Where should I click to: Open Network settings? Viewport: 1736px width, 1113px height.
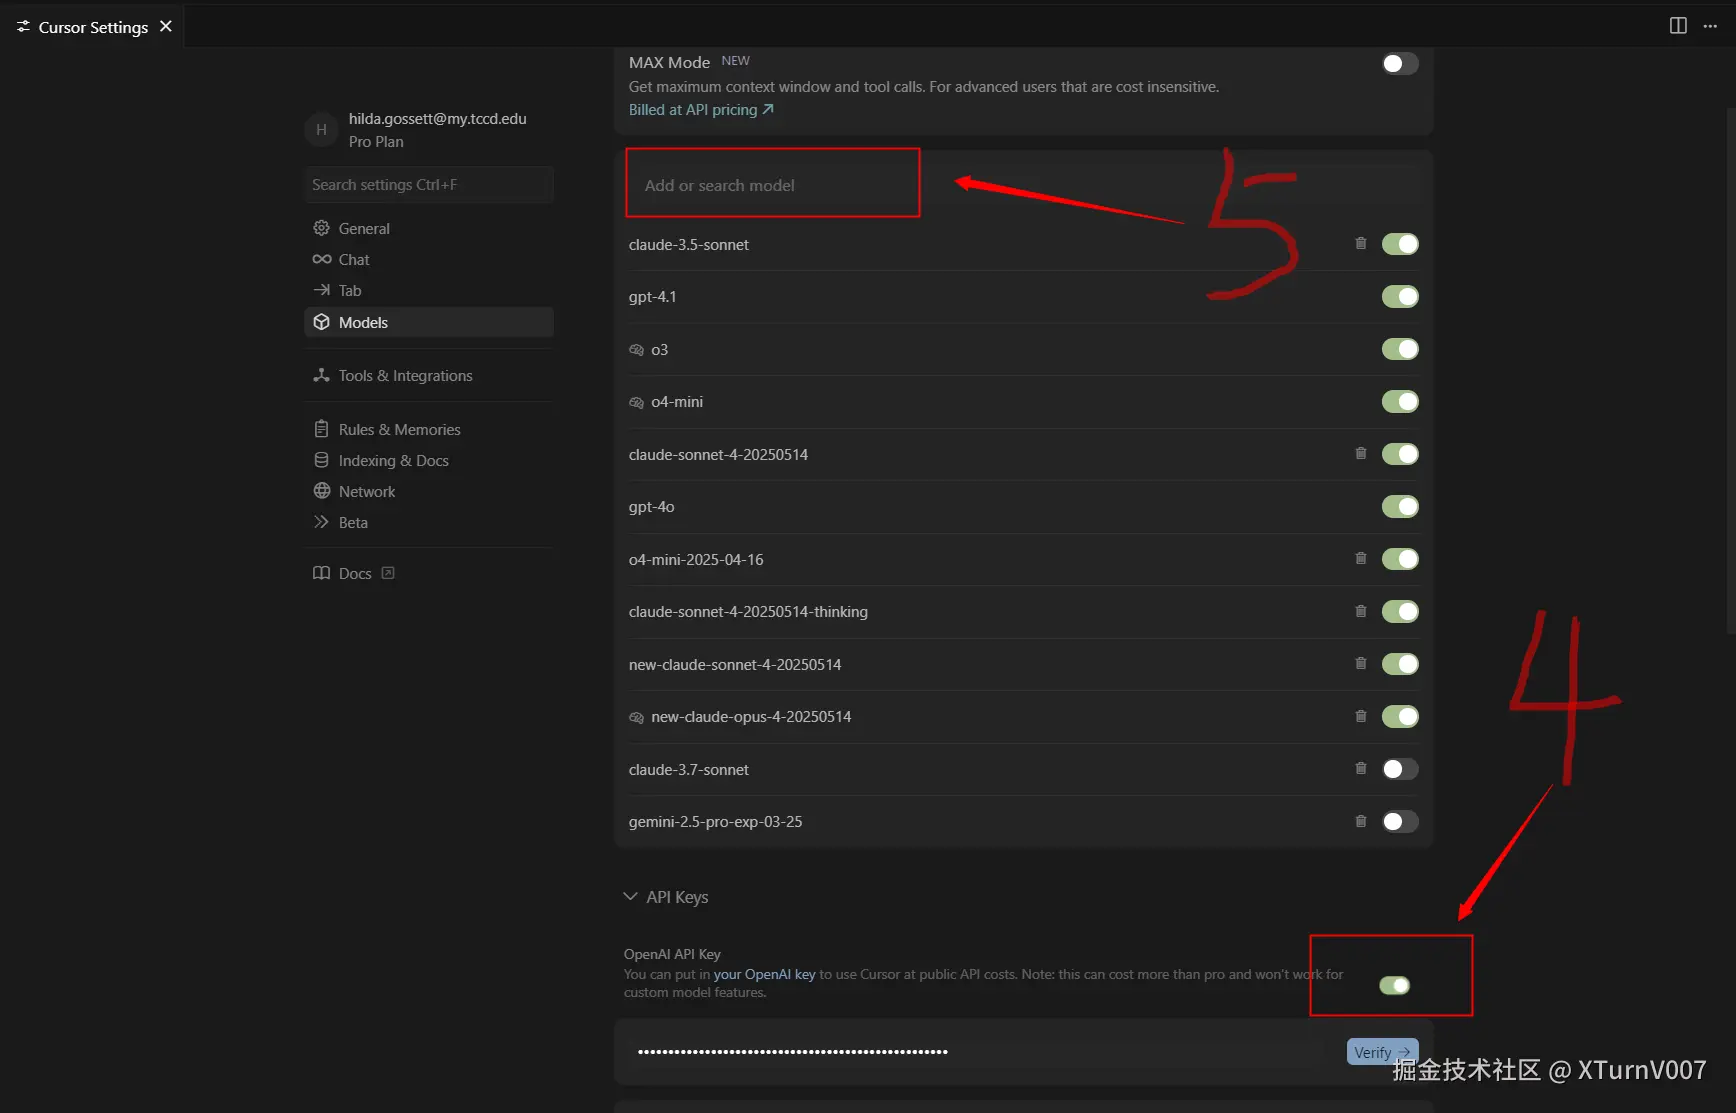coord(429,491)
